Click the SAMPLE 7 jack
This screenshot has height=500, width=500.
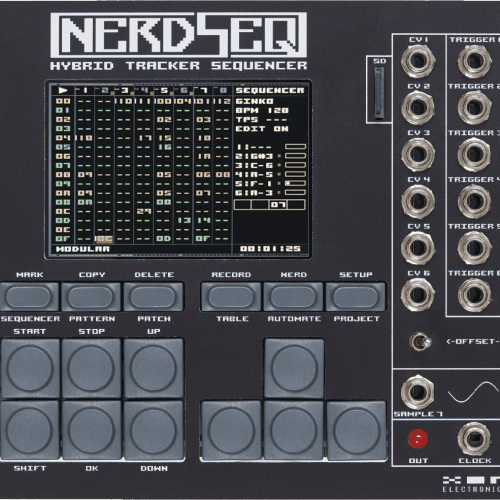[417, 392]
